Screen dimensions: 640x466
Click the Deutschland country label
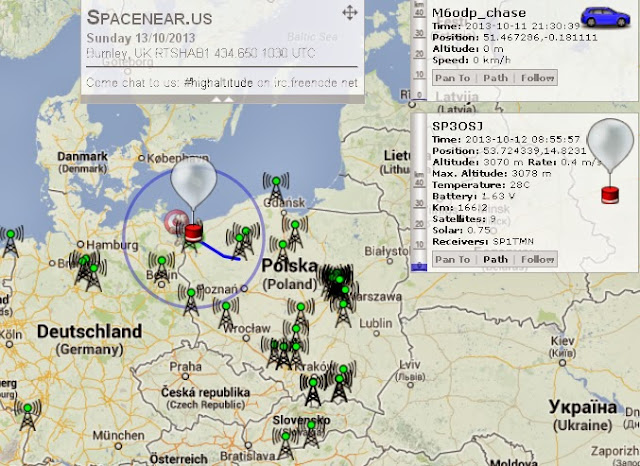click(89, 331)
